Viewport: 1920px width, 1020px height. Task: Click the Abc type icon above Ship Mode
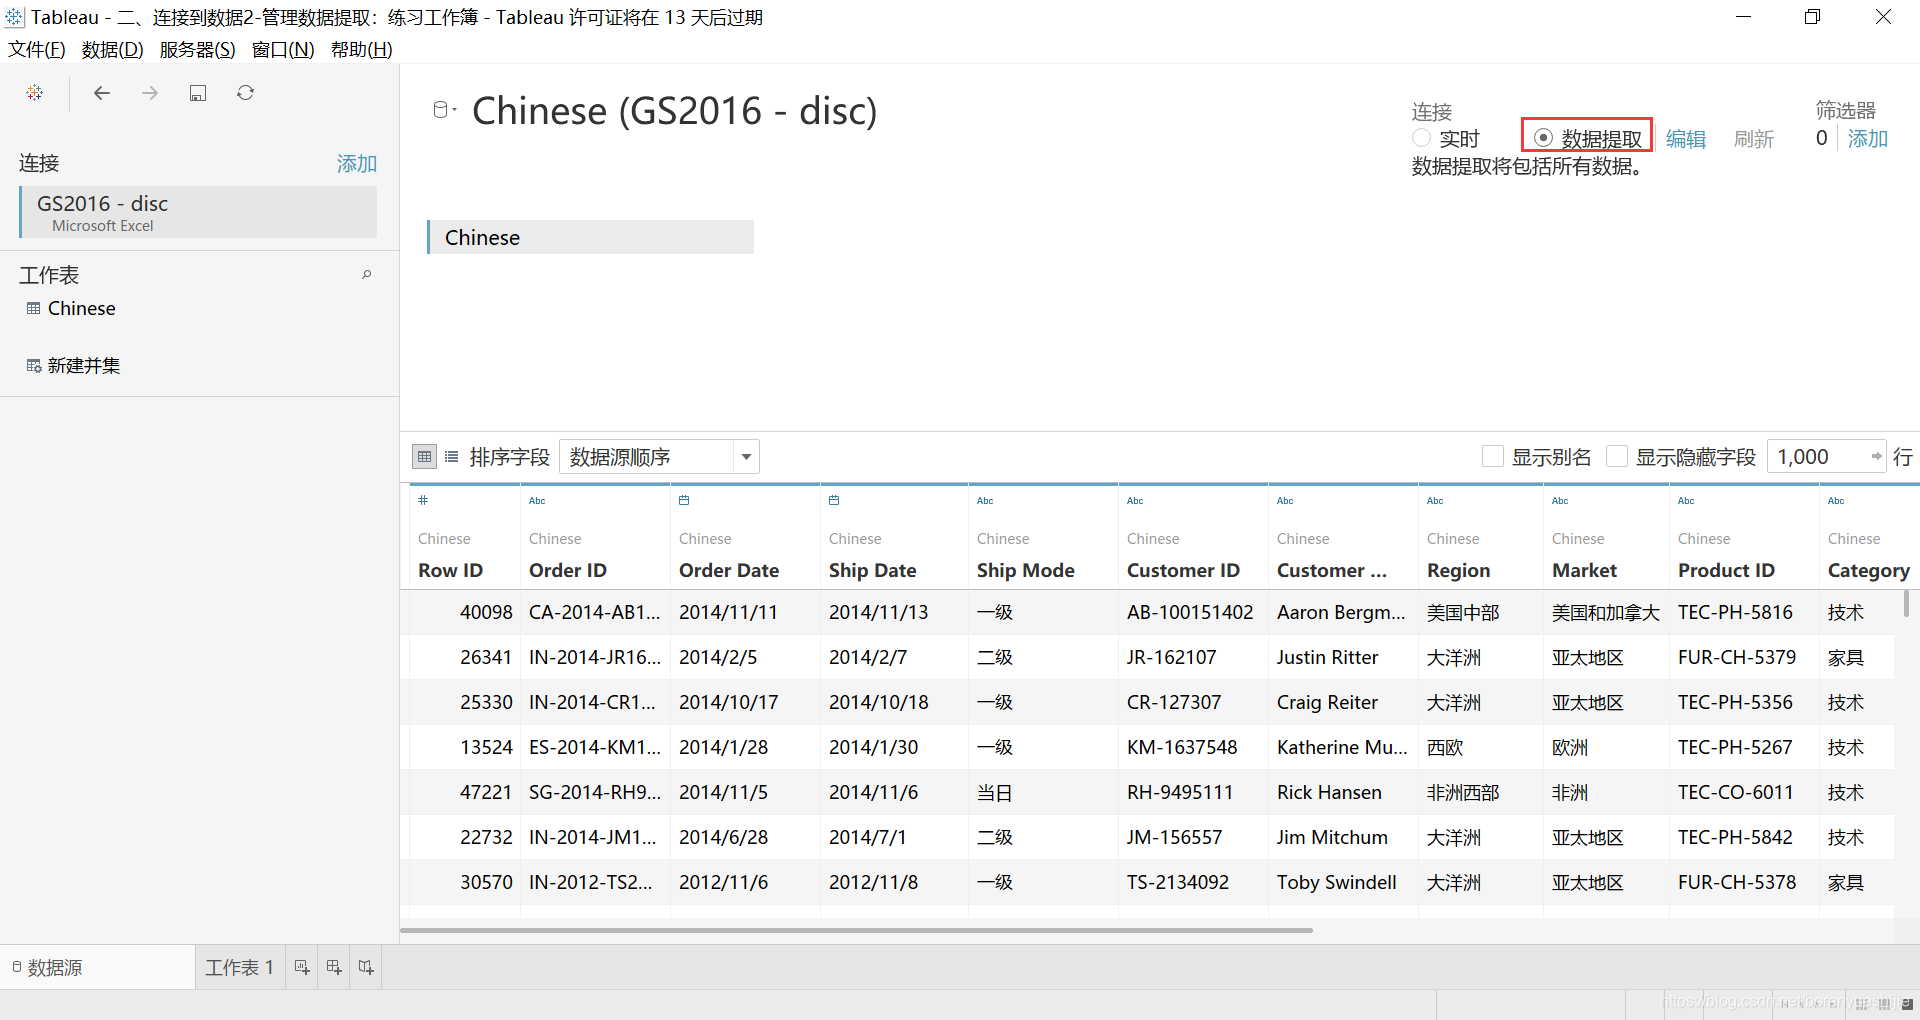(985, 501)
